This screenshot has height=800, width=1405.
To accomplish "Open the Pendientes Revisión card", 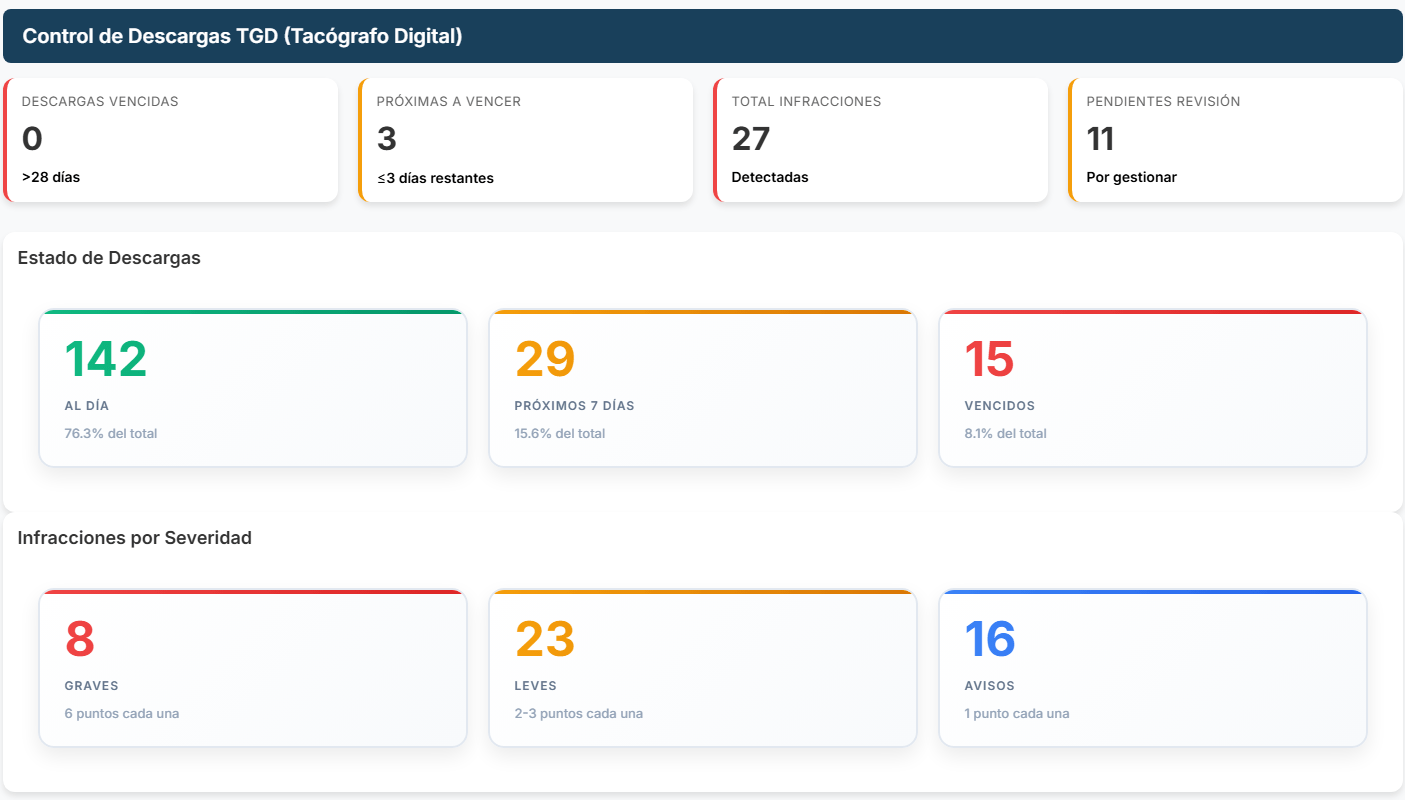I will coord(1235,140).
